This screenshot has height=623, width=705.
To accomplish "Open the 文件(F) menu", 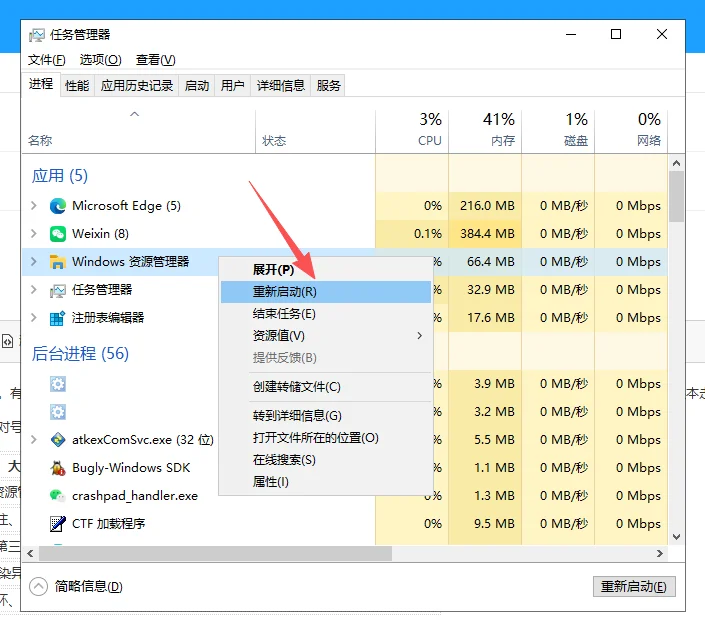I will (47, 60).
